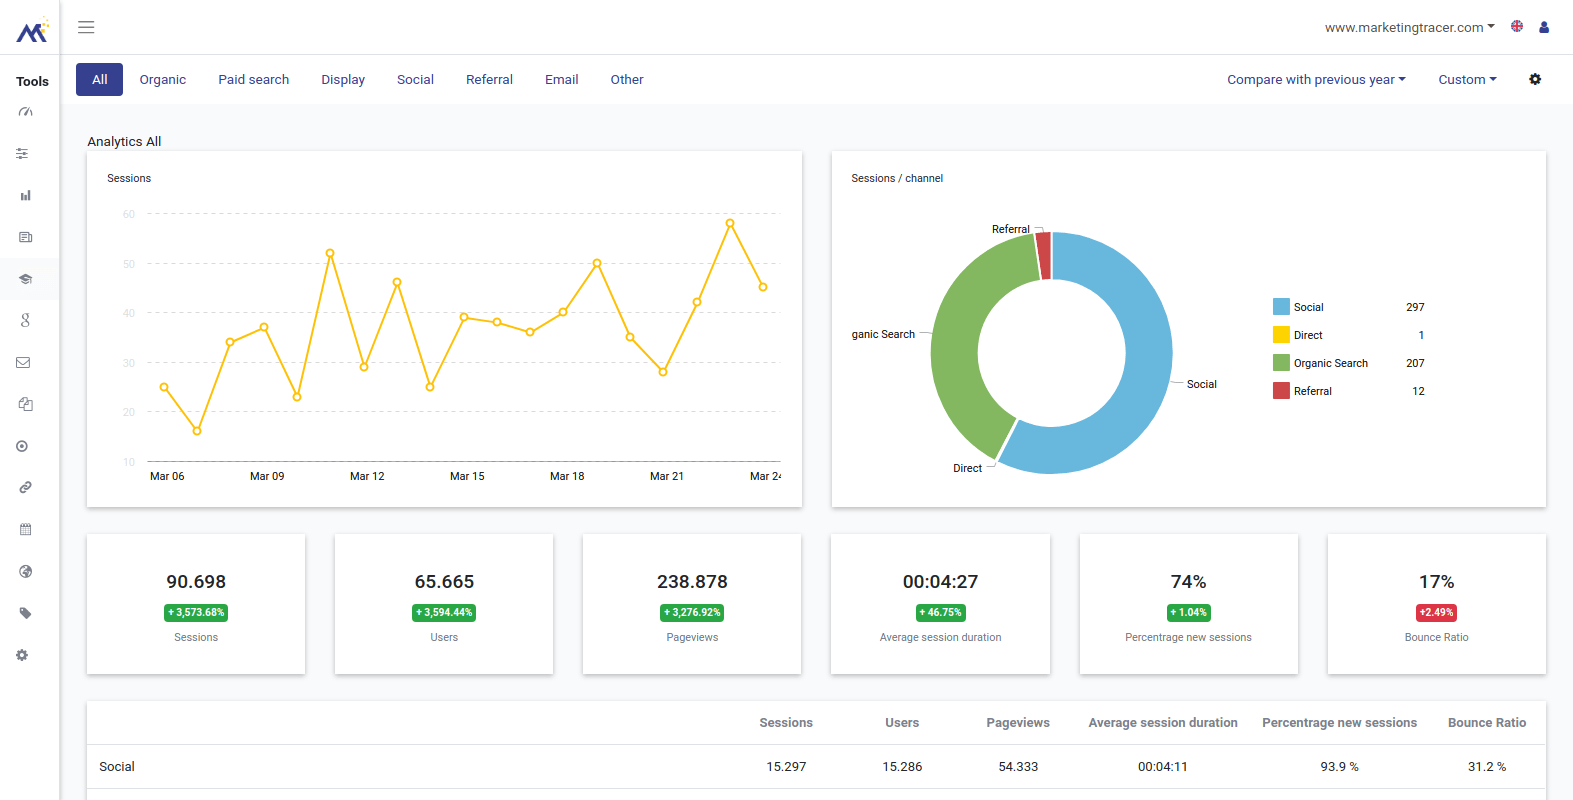Click the Users column header in table

[x=902, y=723]
